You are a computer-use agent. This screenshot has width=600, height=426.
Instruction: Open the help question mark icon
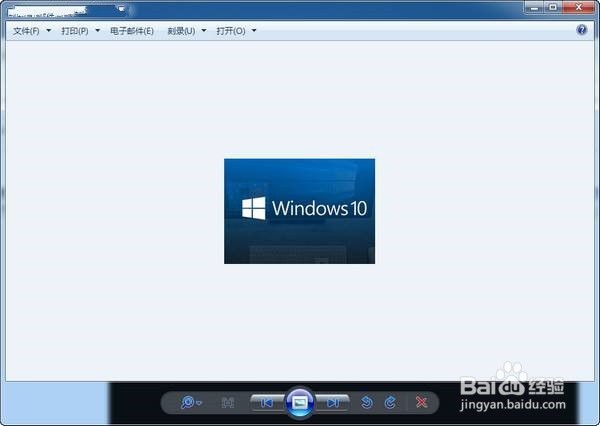pos(582,30)
